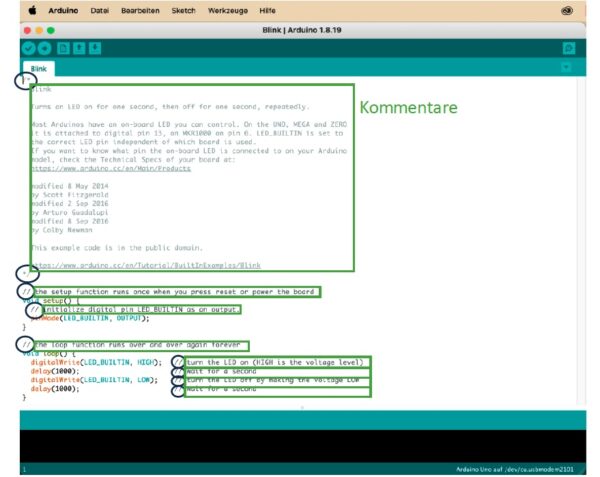The height and width of the screenshot is (477, 600).
Task: Expand the tab options dropdown arrow
Action: pyautogui.click(x=566, y=67)
